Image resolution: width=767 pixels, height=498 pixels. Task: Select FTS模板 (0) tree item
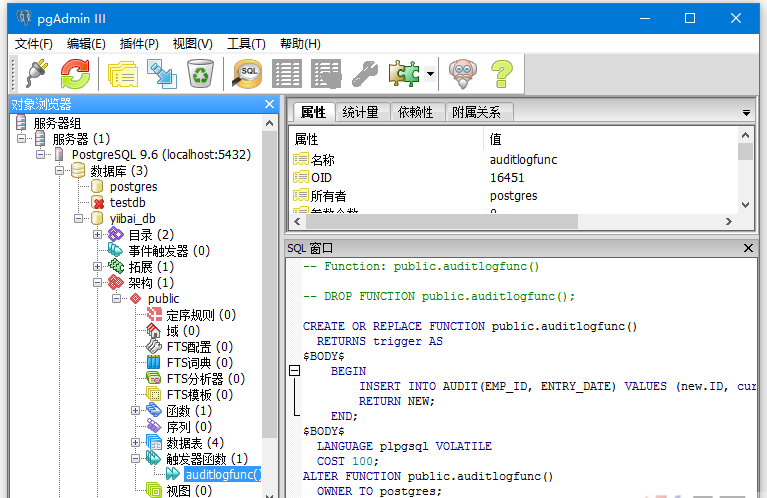click(x=200, y=394)
